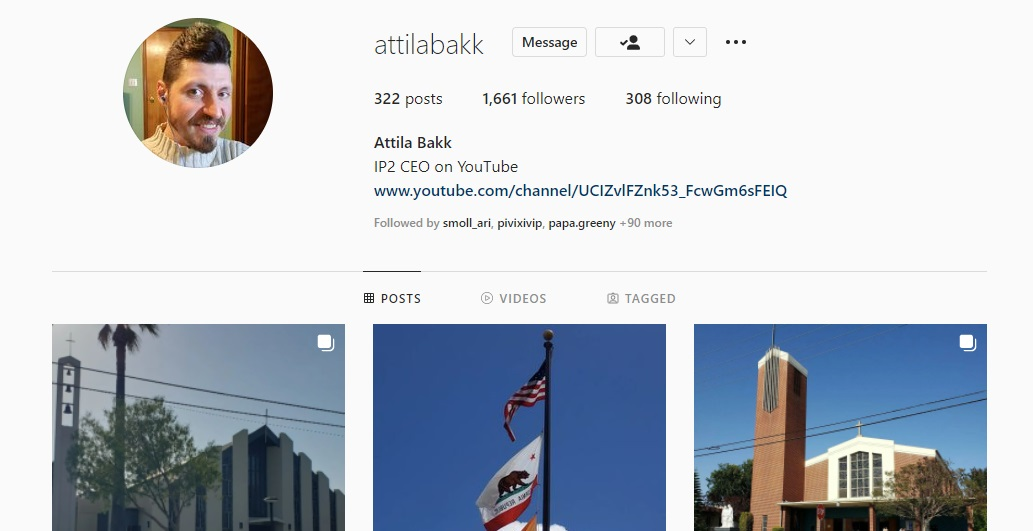Click carousel icon on brick church post

point(967,343)
